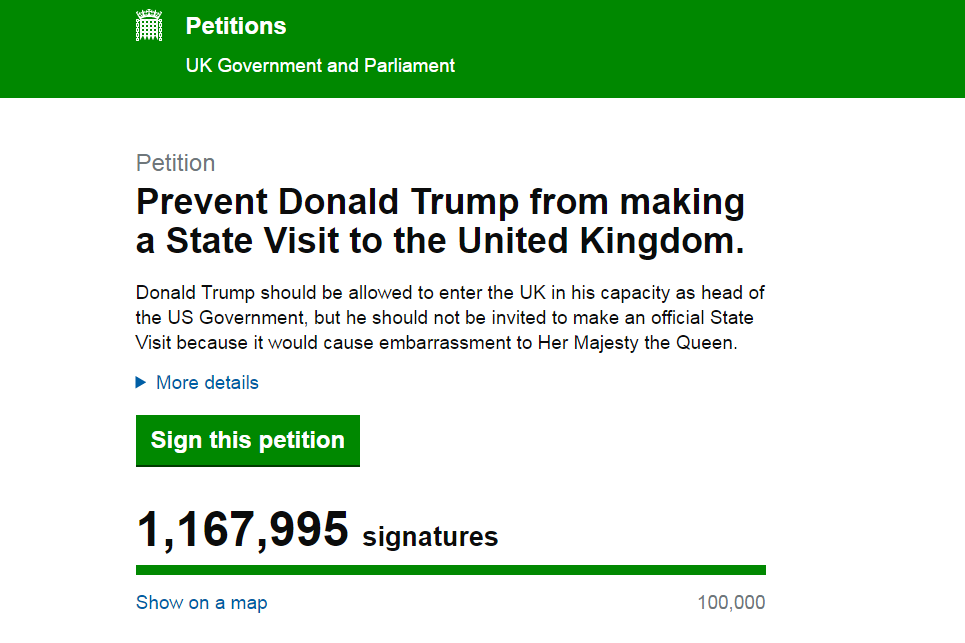Image resolution: width=965 pixels, height=643 pixels.
Task: Click the empty area of the green header banner
Action: (x=708, y=49)
